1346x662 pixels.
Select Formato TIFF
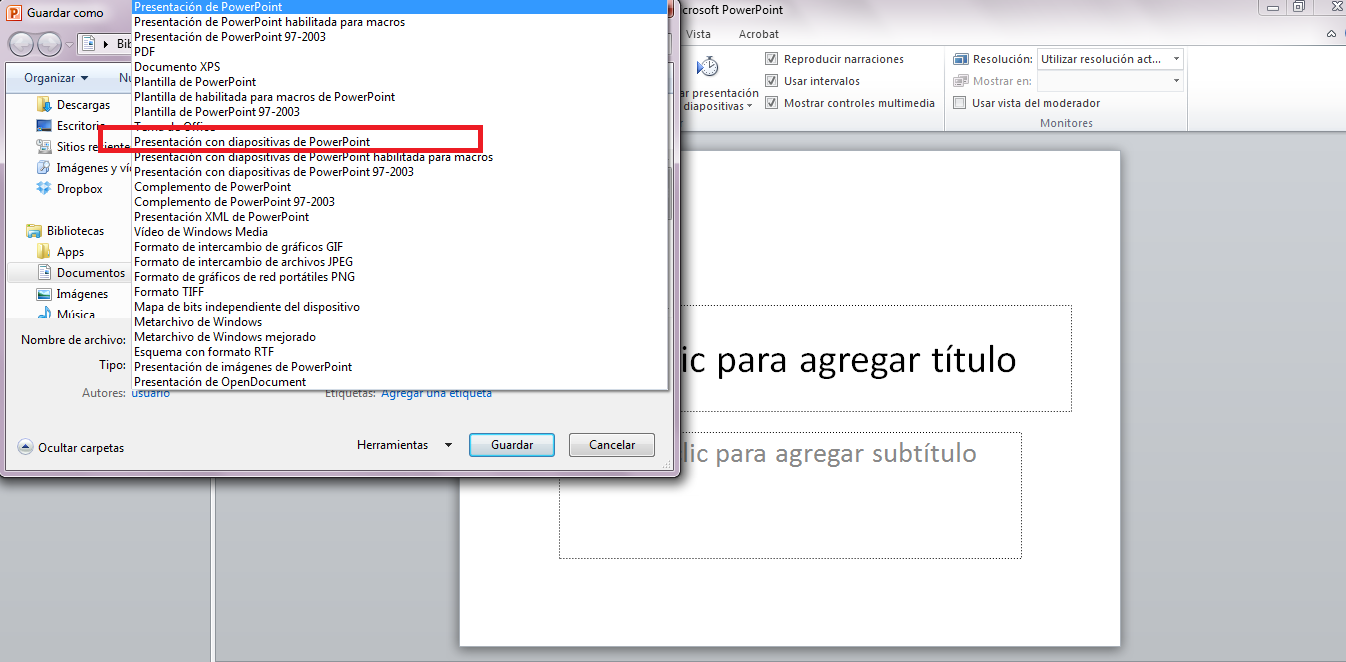400,292
